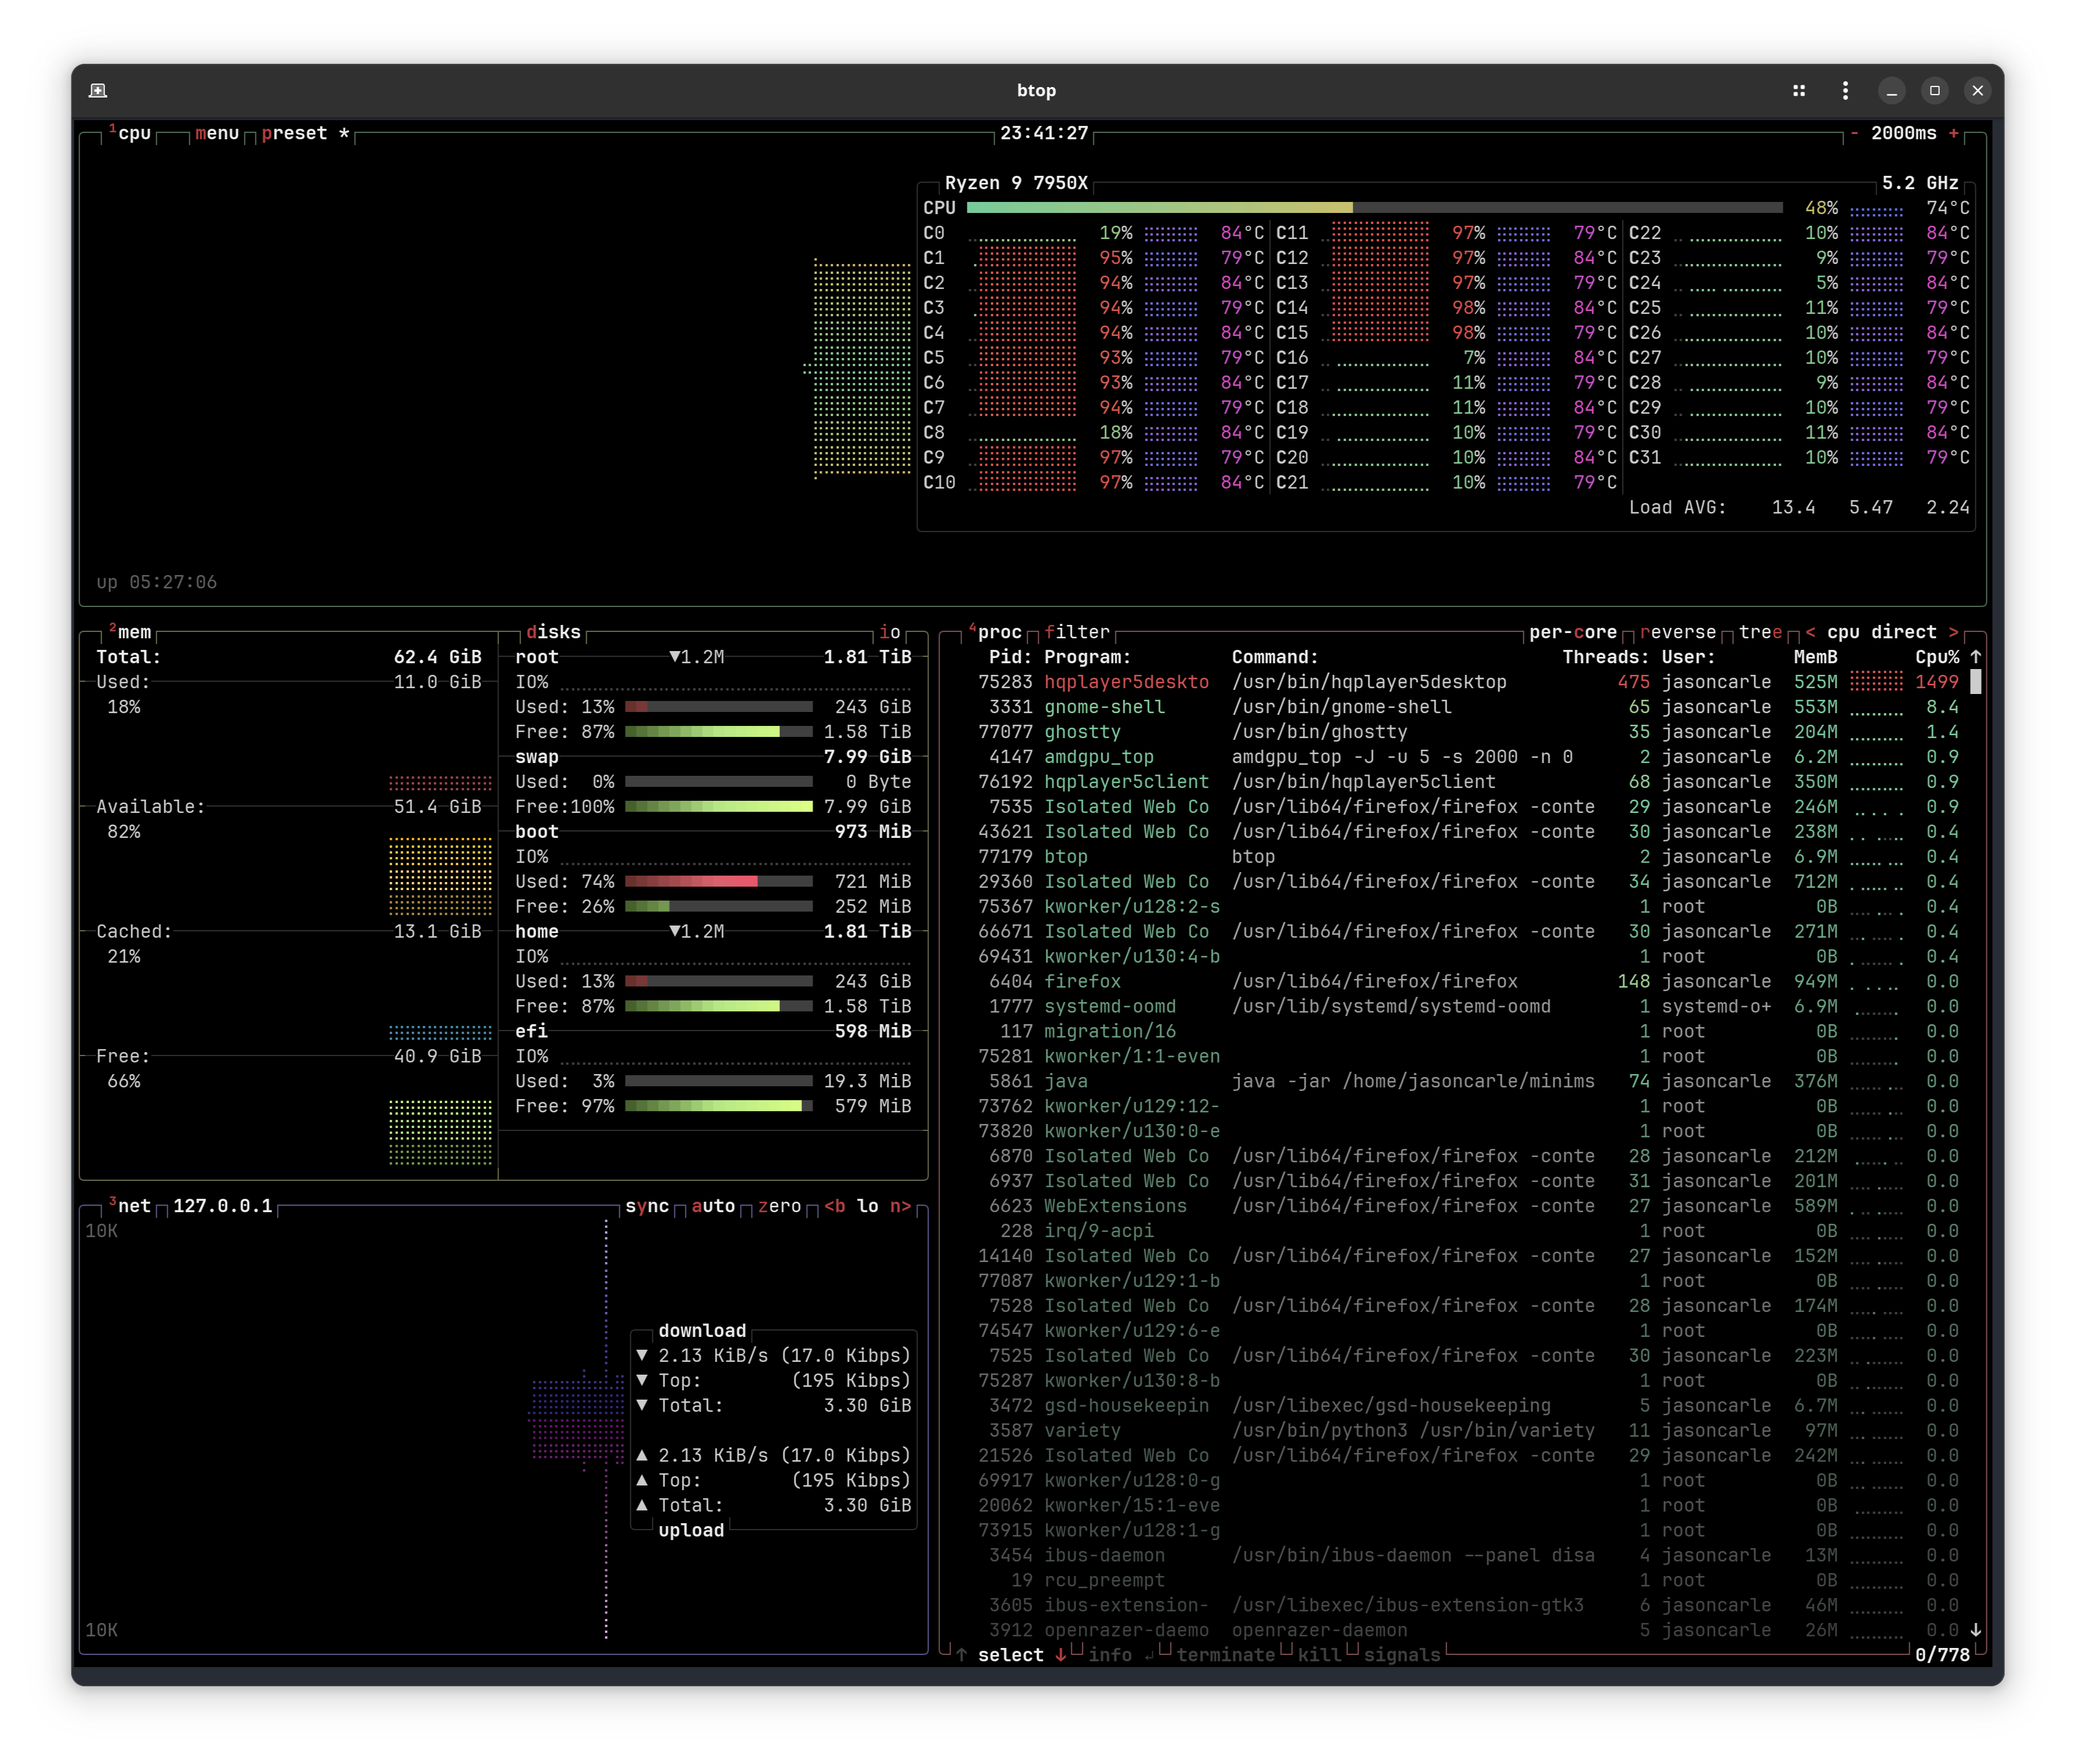Toggle net auto scaling
The image size is (2075, 1764).
(x=713, y=1206)
